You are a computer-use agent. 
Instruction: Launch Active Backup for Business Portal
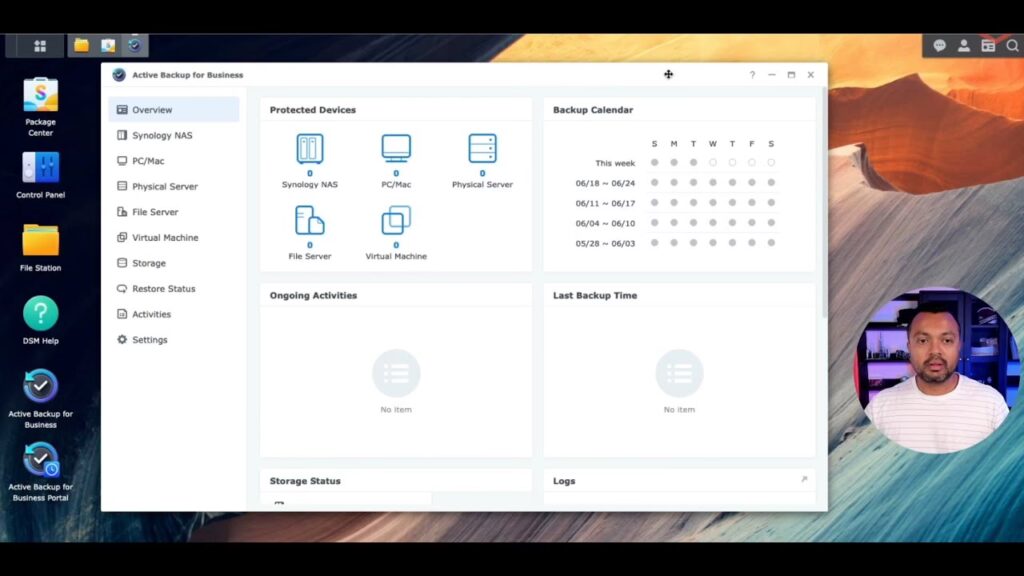pyautogui.click(x=41, y=460)
